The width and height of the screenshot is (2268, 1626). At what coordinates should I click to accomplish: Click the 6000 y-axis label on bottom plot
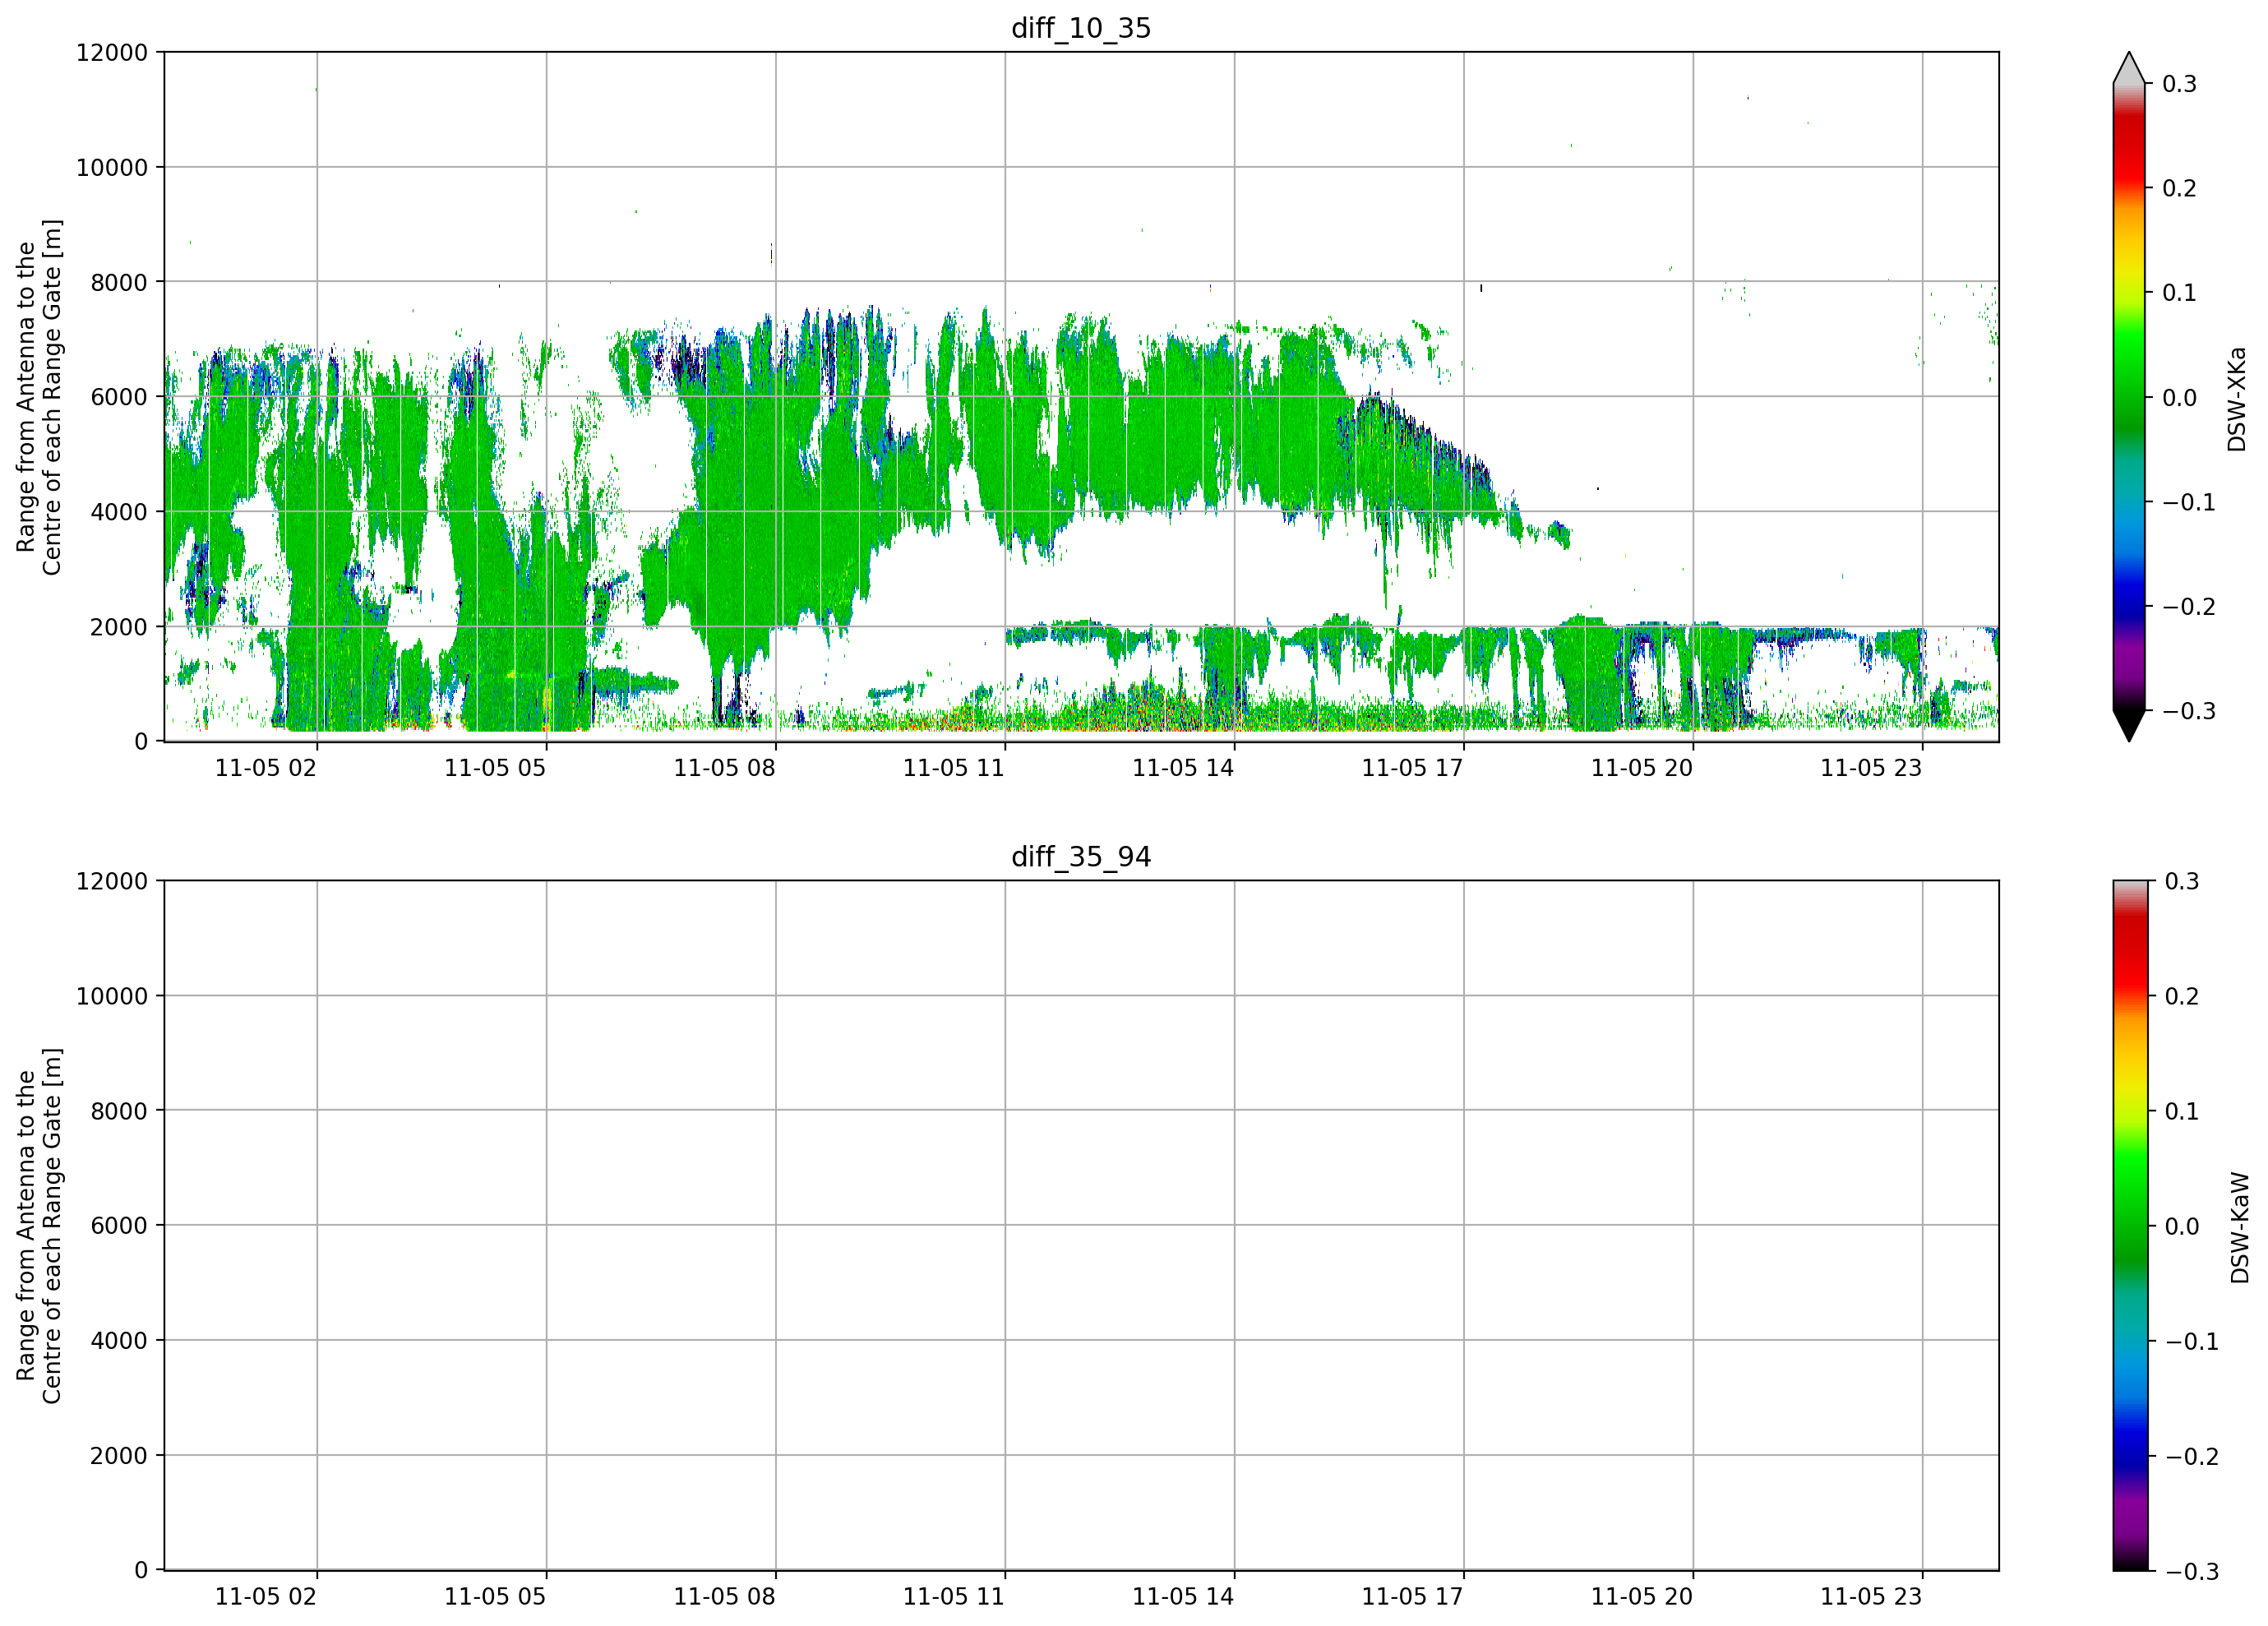coord(119,1226)
